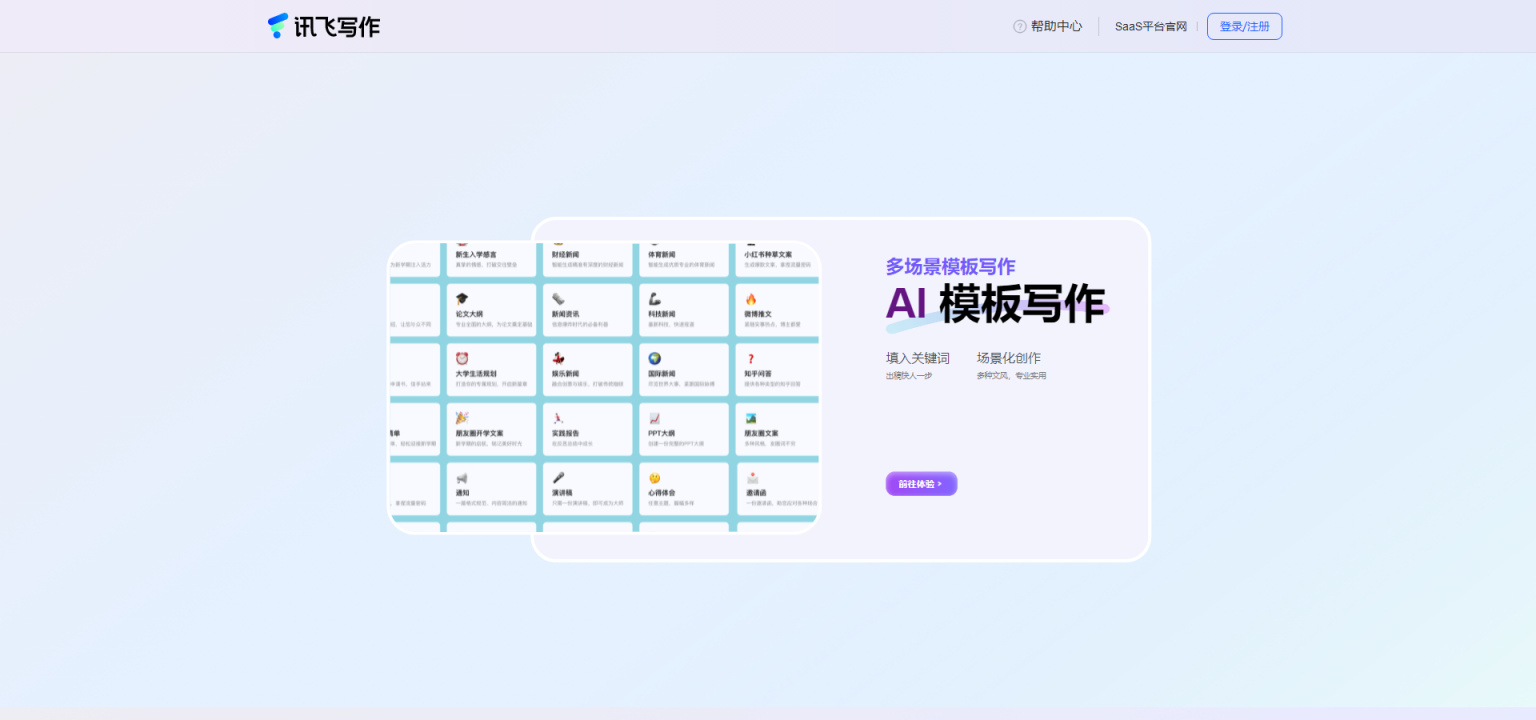Image resolution: width=1536 pixels, height=720 pixels.
Task: Open the SaaS平台官网 link
Action: tap(1150, 27)
